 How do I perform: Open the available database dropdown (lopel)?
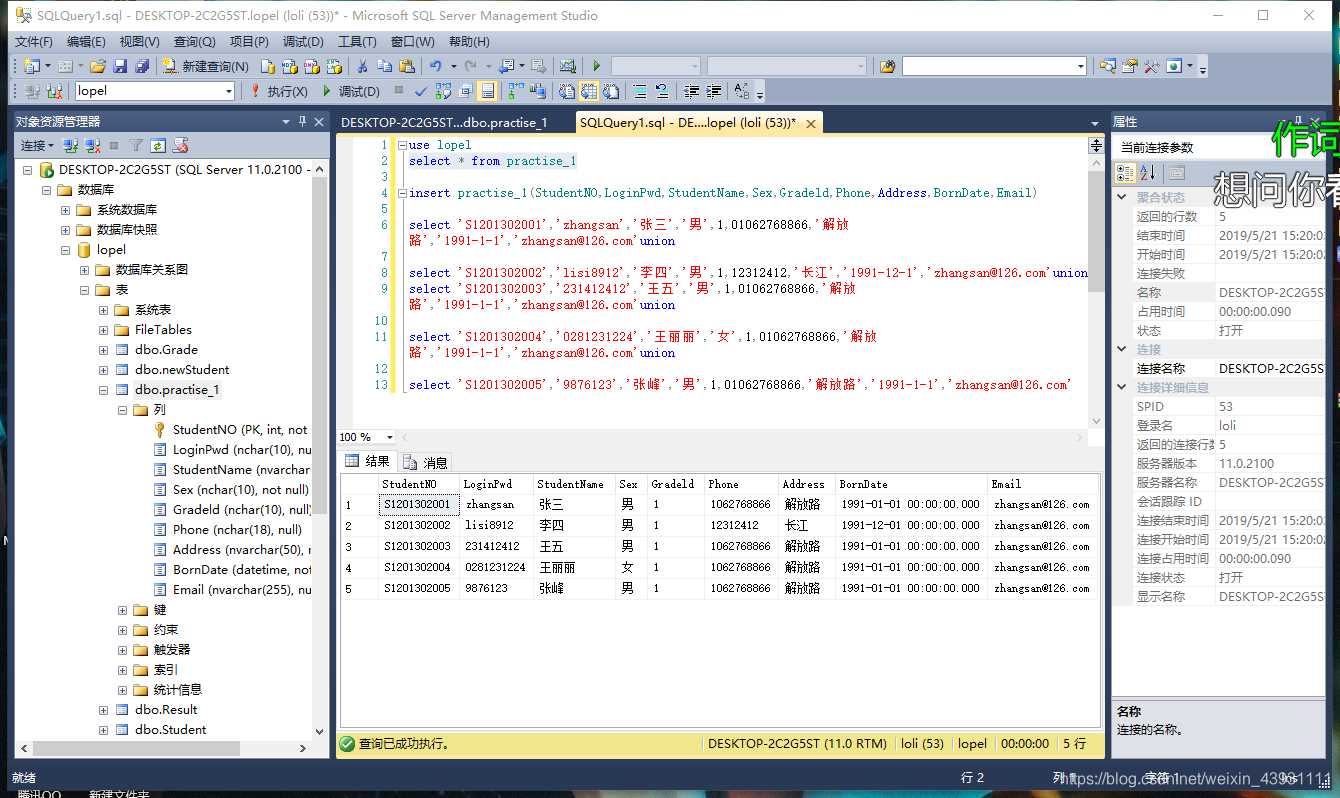coord(229,91)
